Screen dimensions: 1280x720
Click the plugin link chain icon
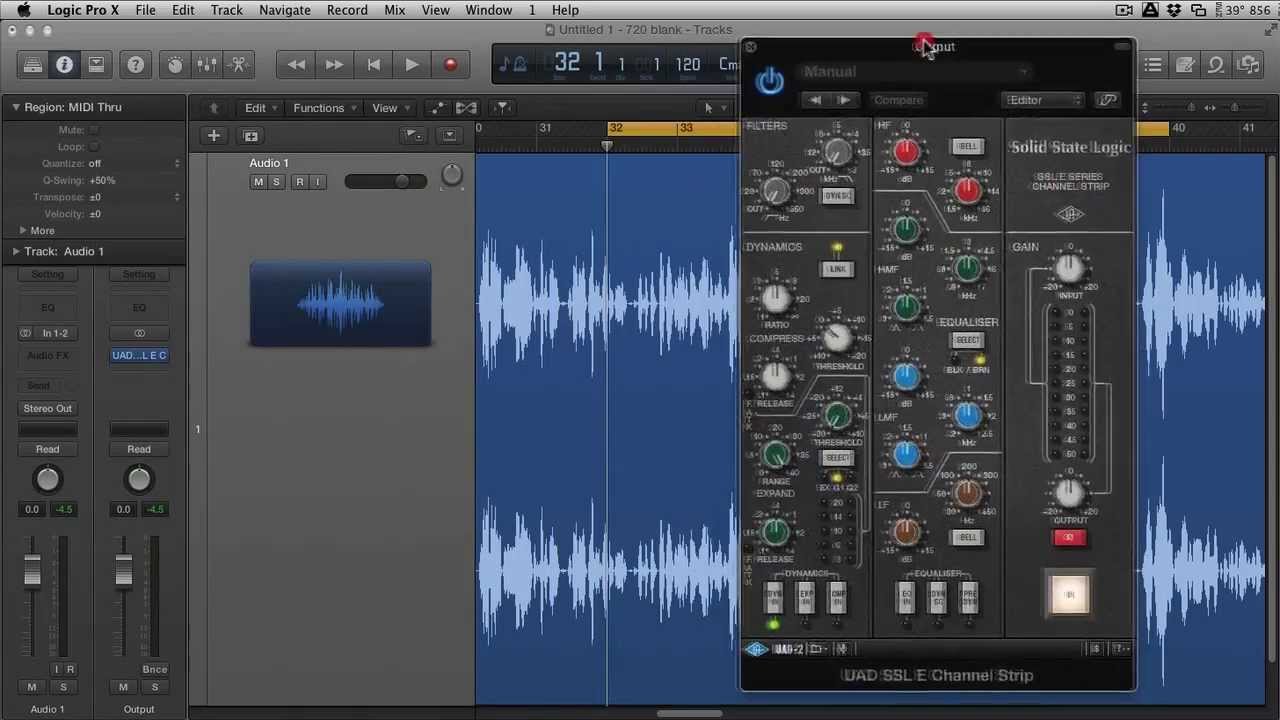coord(1108,100)
